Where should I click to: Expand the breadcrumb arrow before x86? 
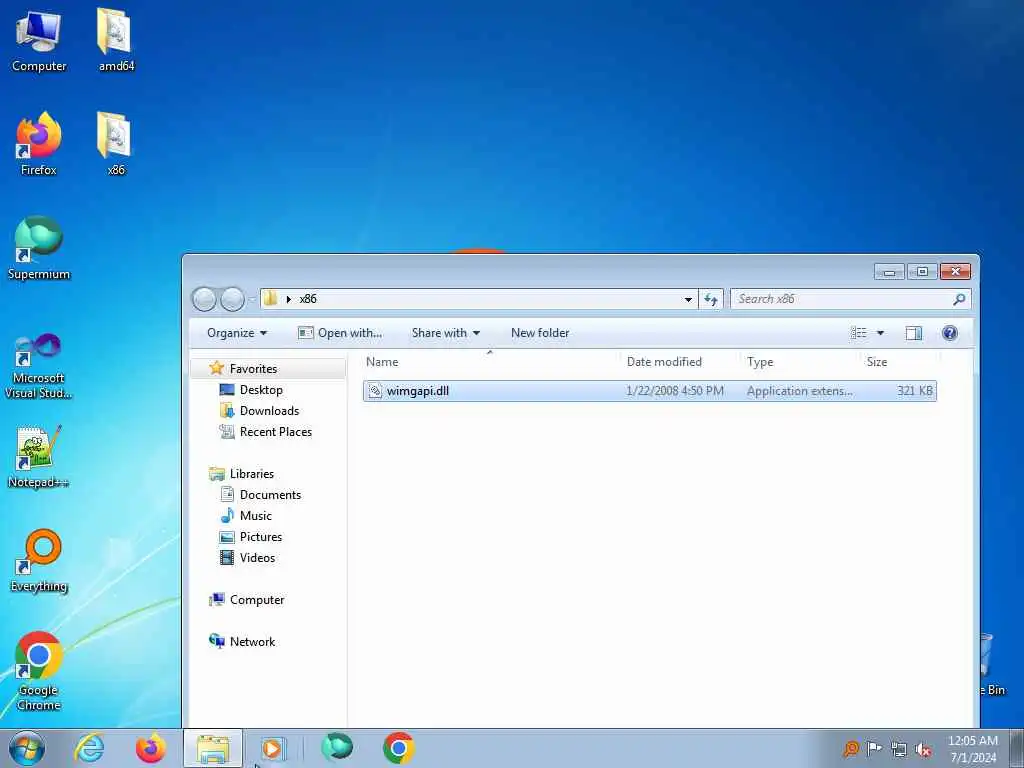(x=289, y=299)
